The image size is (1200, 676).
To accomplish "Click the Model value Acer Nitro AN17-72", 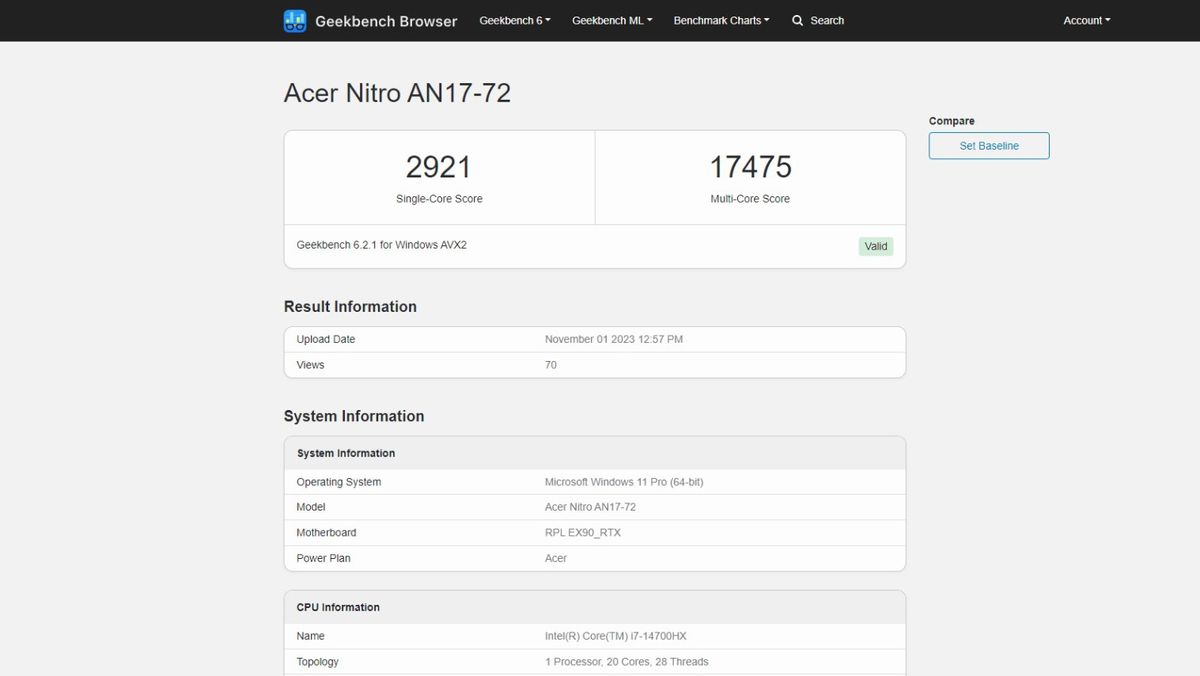I will coord(590,507).
